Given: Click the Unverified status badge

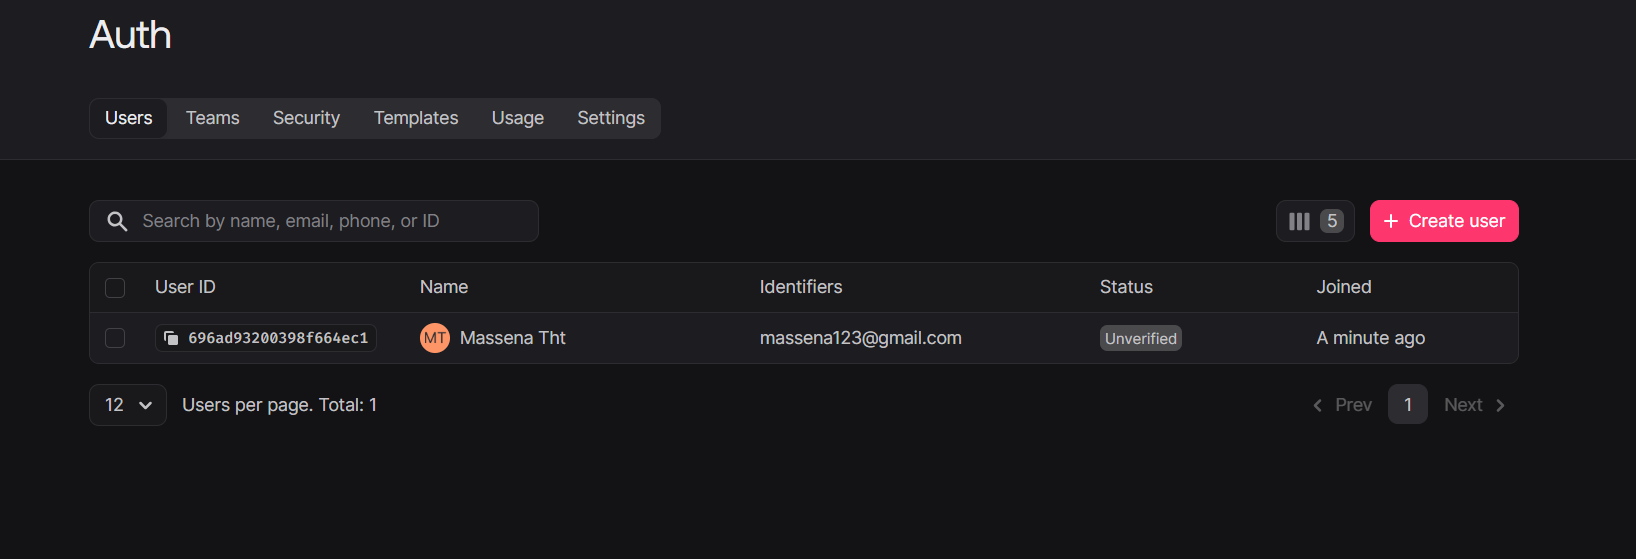Looking at the screenshot, I should tap(1141, 338).
